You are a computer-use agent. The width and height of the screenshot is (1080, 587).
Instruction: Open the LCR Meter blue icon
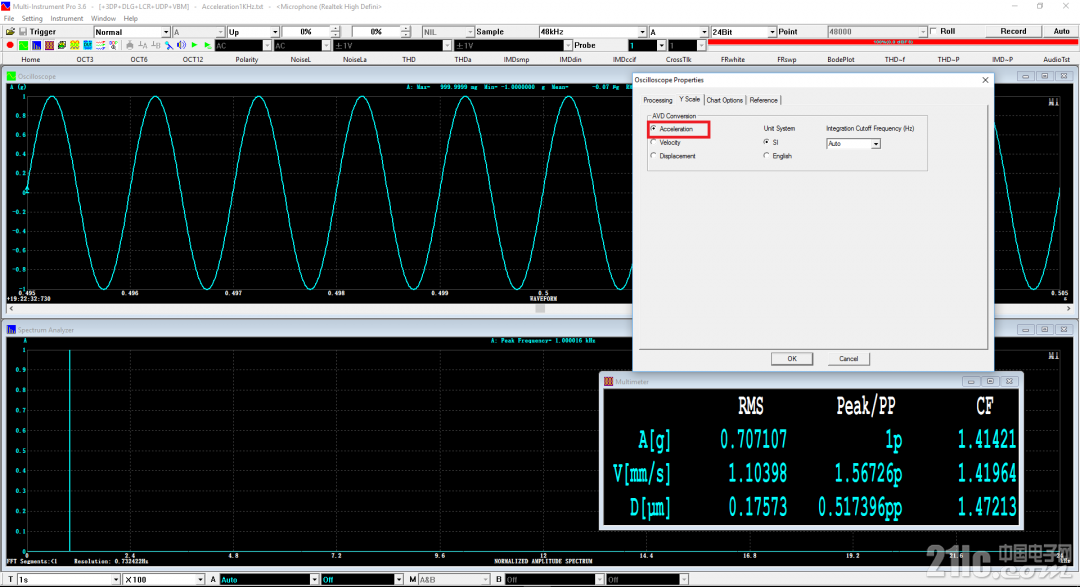tap(87, 45)
